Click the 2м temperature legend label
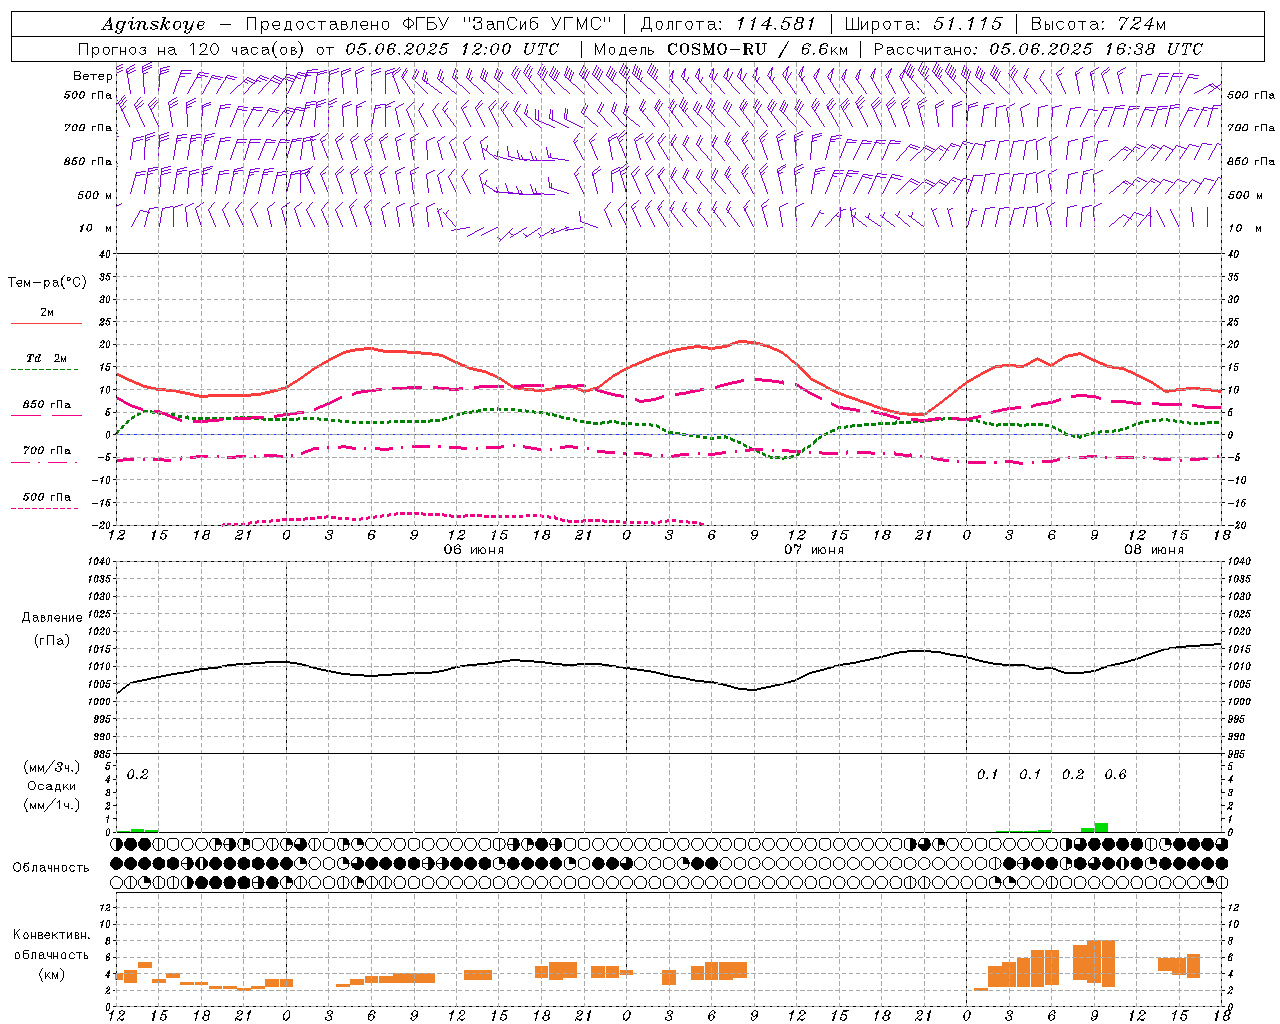The width and height of the screenshot is (1280, 1024). click(47, 312)
